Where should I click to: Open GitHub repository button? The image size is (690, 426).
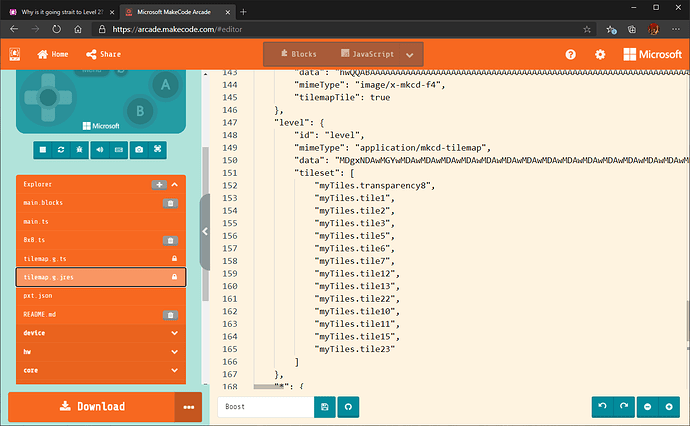[x=350, y=407]
